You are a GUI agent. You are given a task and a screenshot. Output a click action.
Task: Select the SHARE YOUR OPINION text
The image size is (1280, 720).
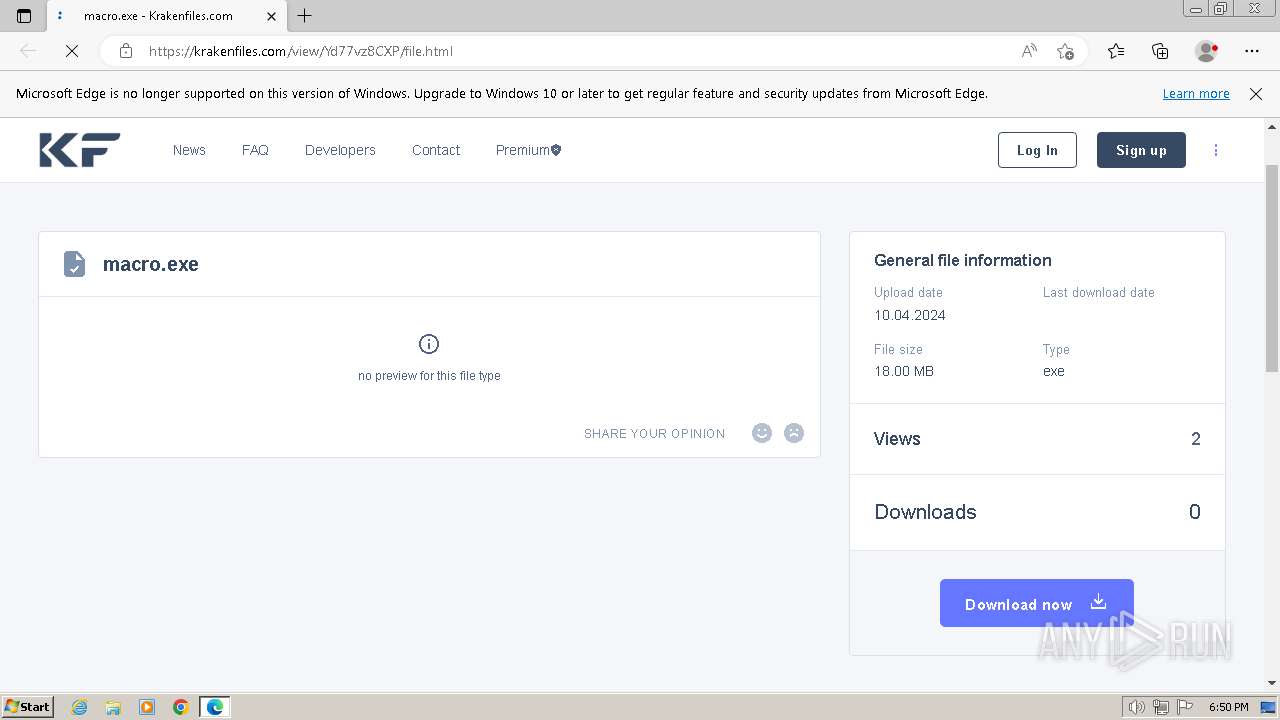[654, 433]
